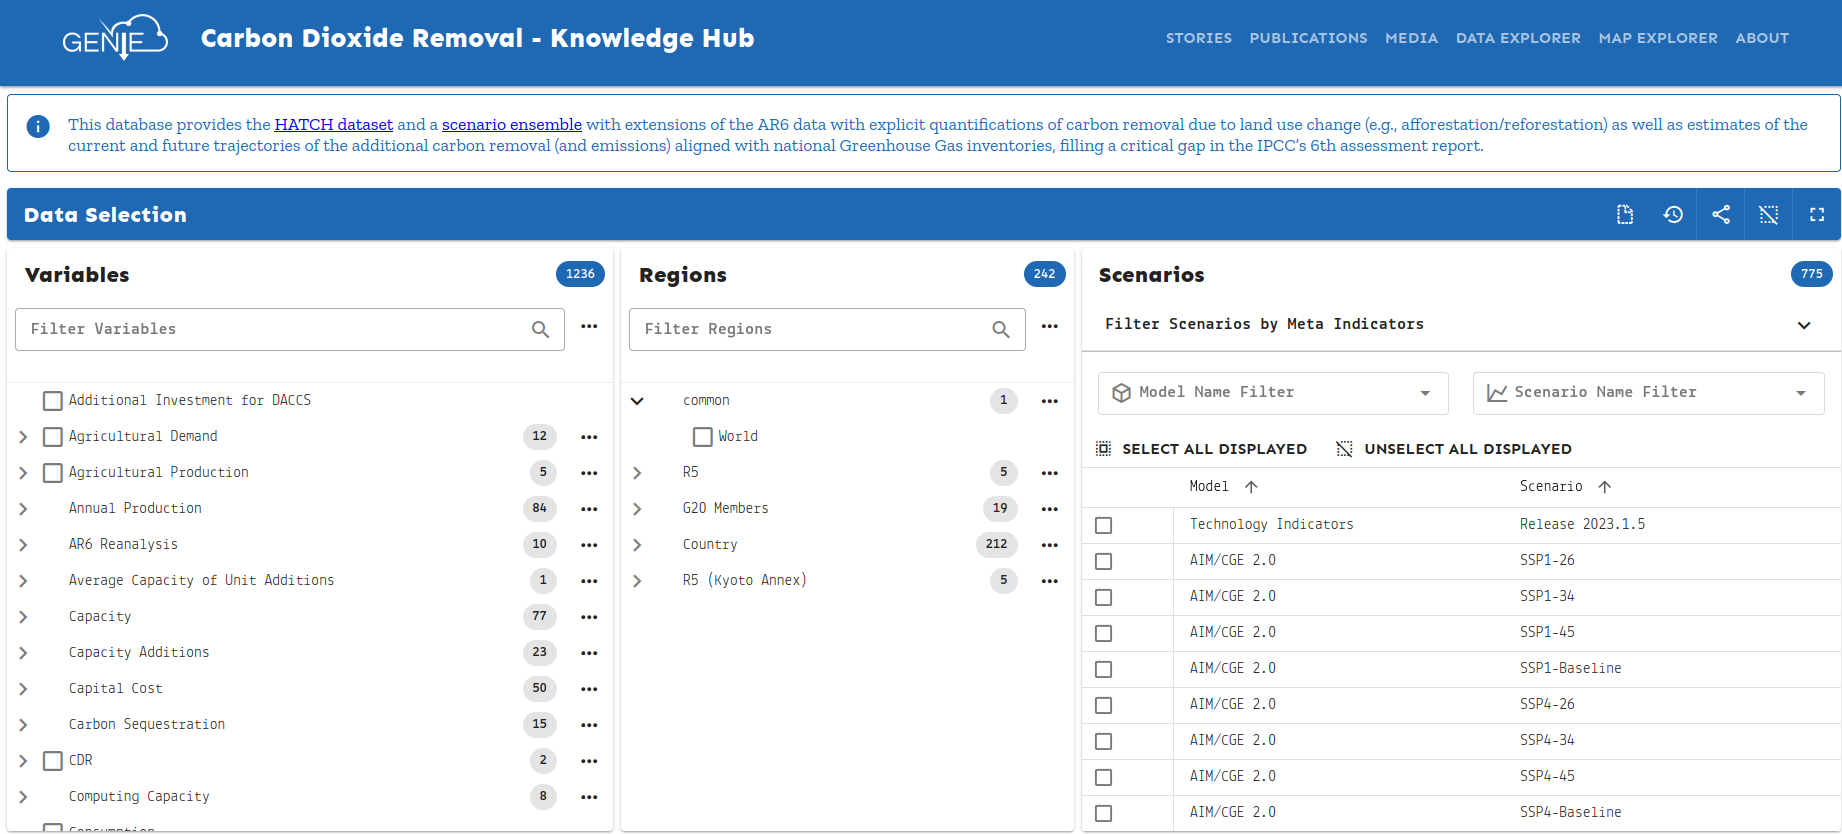Open the HATCH dataset link

(x=333, y=124)
